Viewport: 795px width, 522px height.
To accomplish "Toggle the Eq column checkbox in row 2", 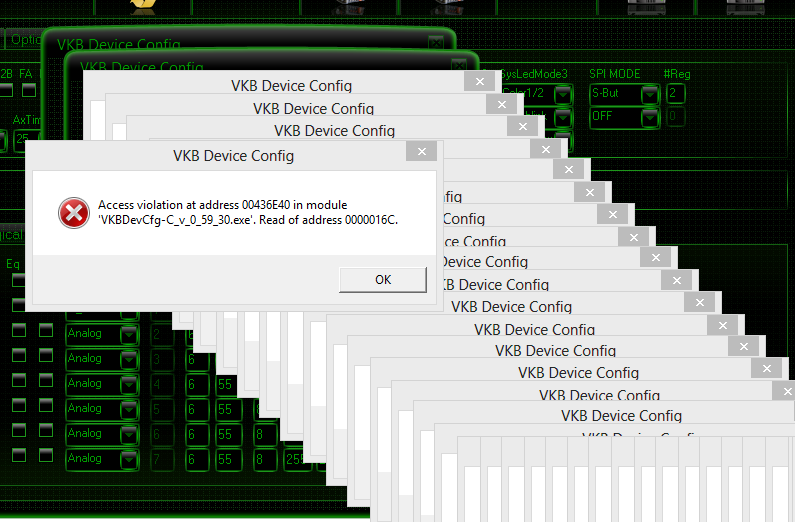I will tap(19, 330).
